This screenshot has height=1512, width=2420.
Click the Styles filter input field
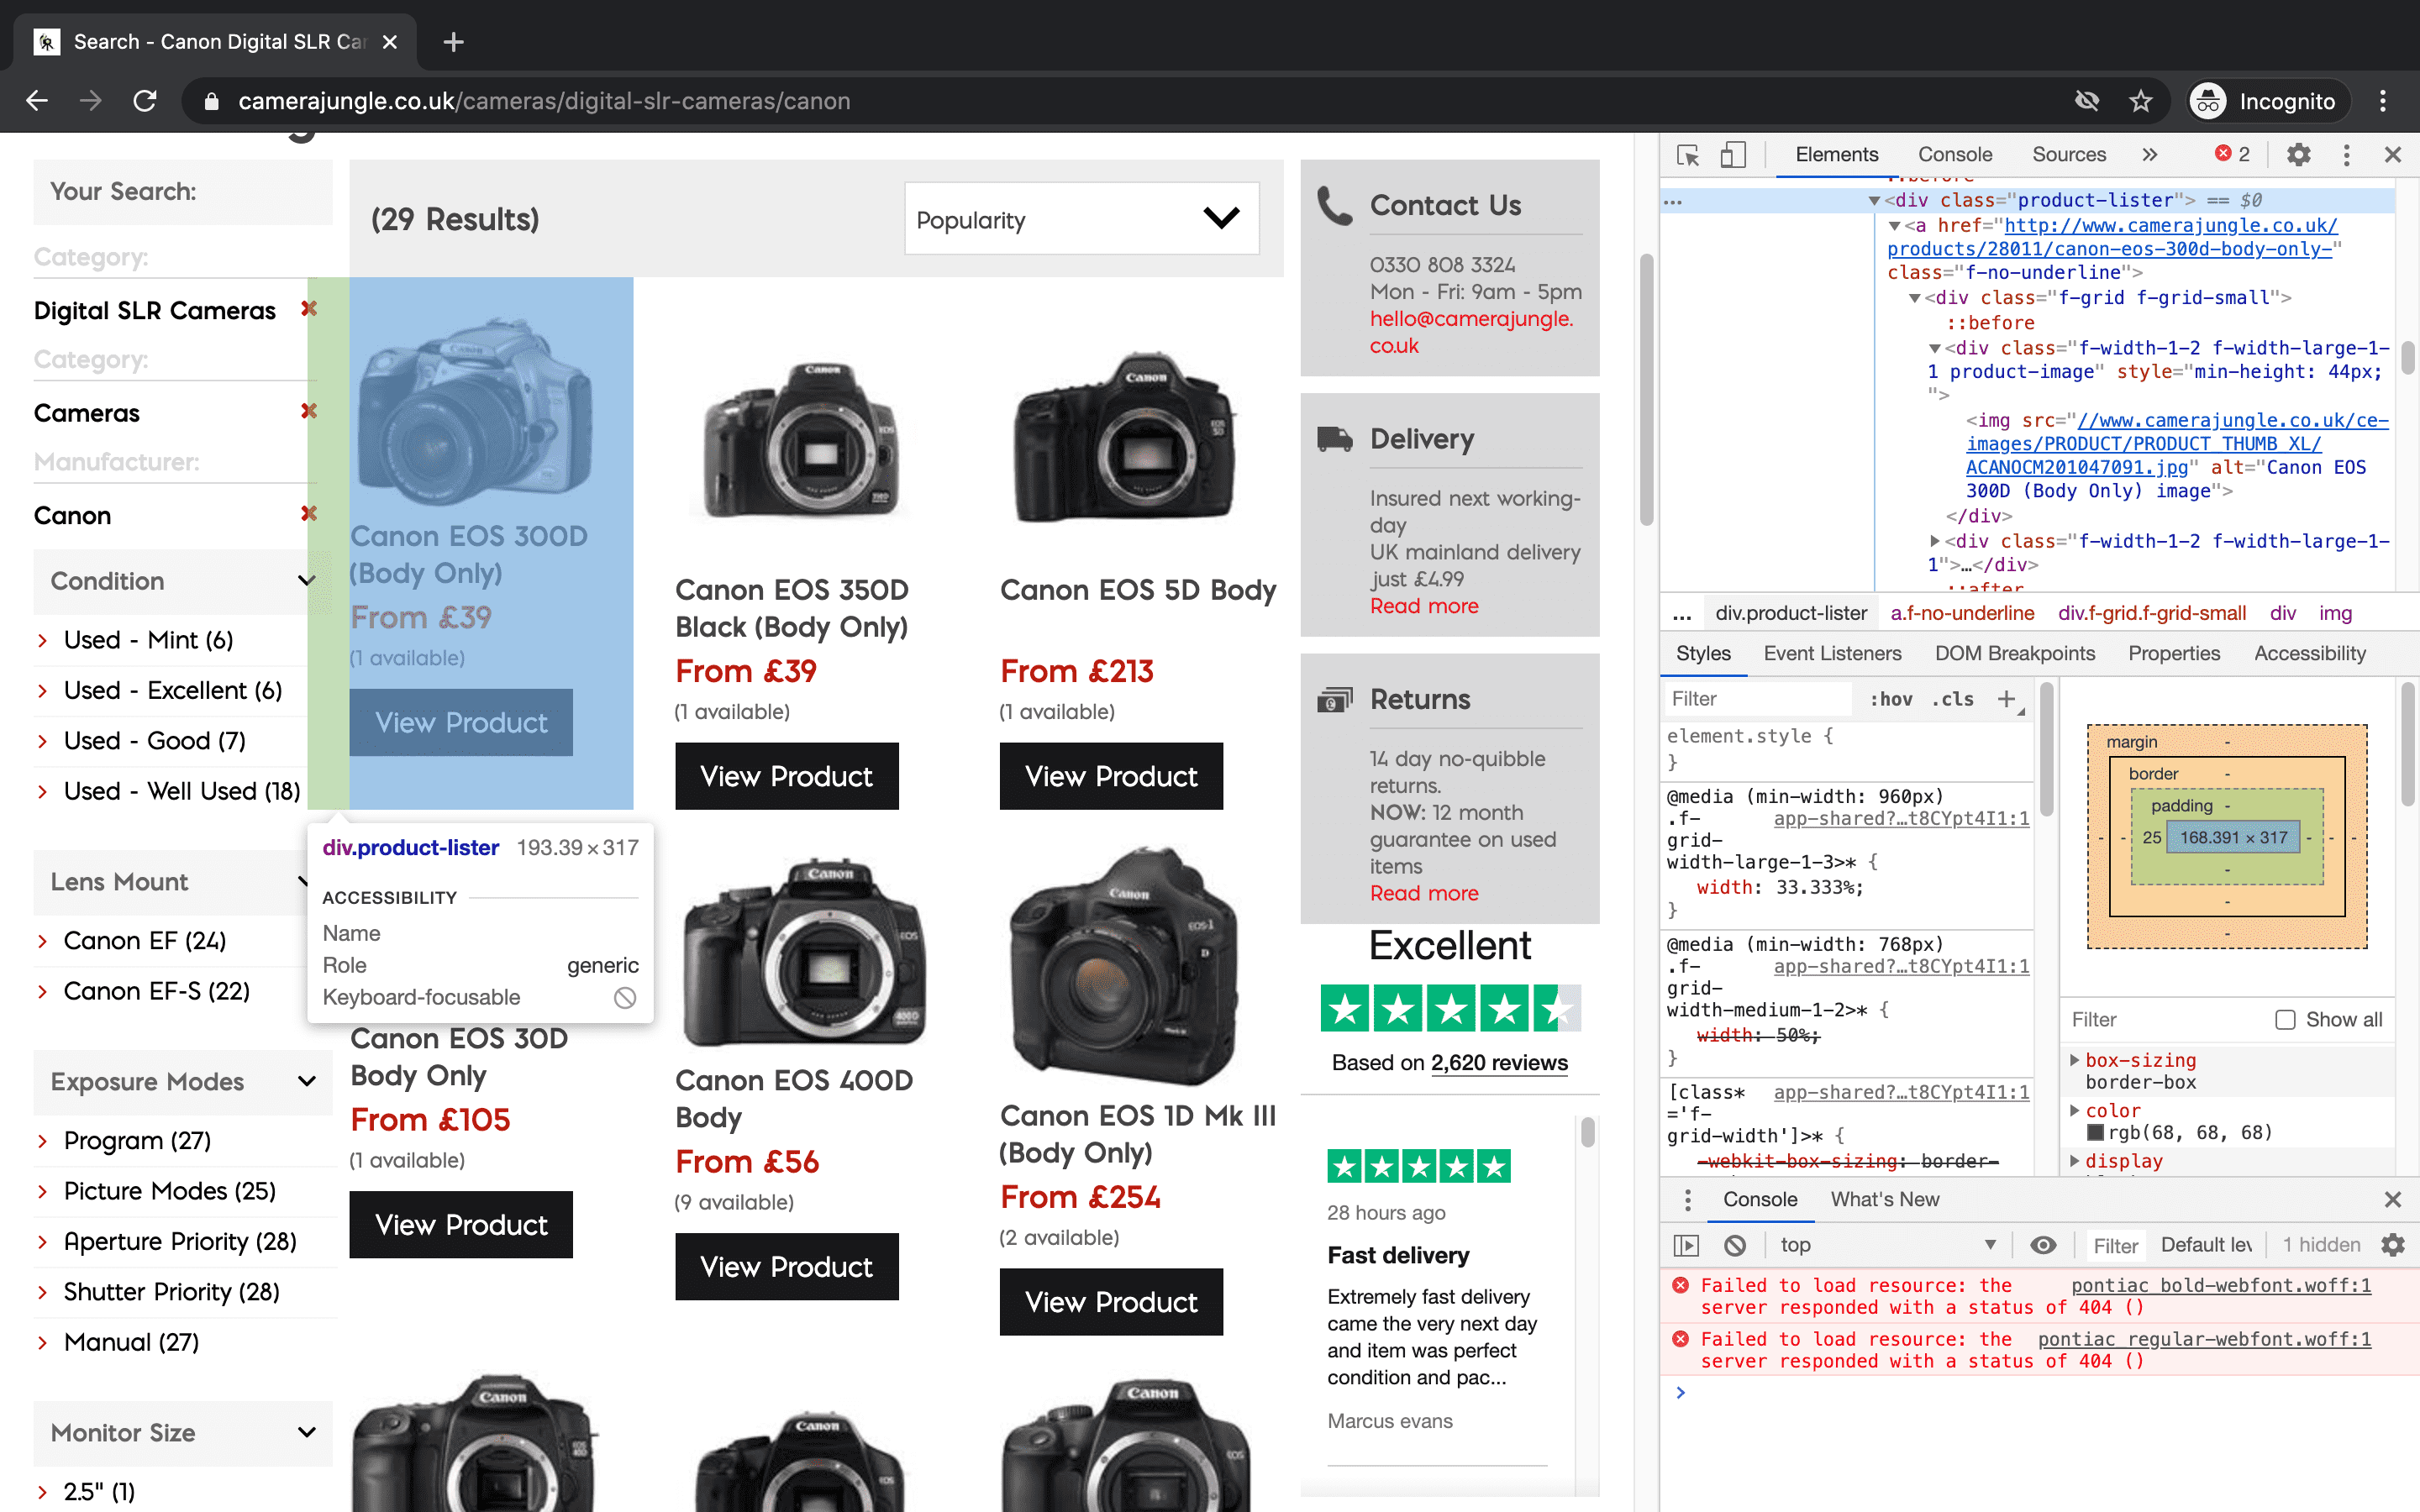click(1755, 699)
